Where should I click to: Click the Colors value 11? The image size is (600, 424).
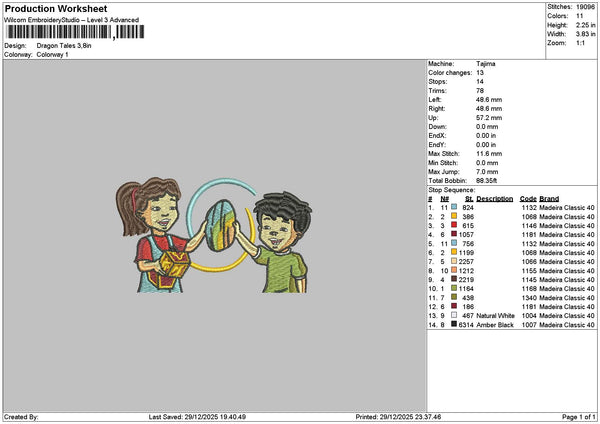[580, 16]
